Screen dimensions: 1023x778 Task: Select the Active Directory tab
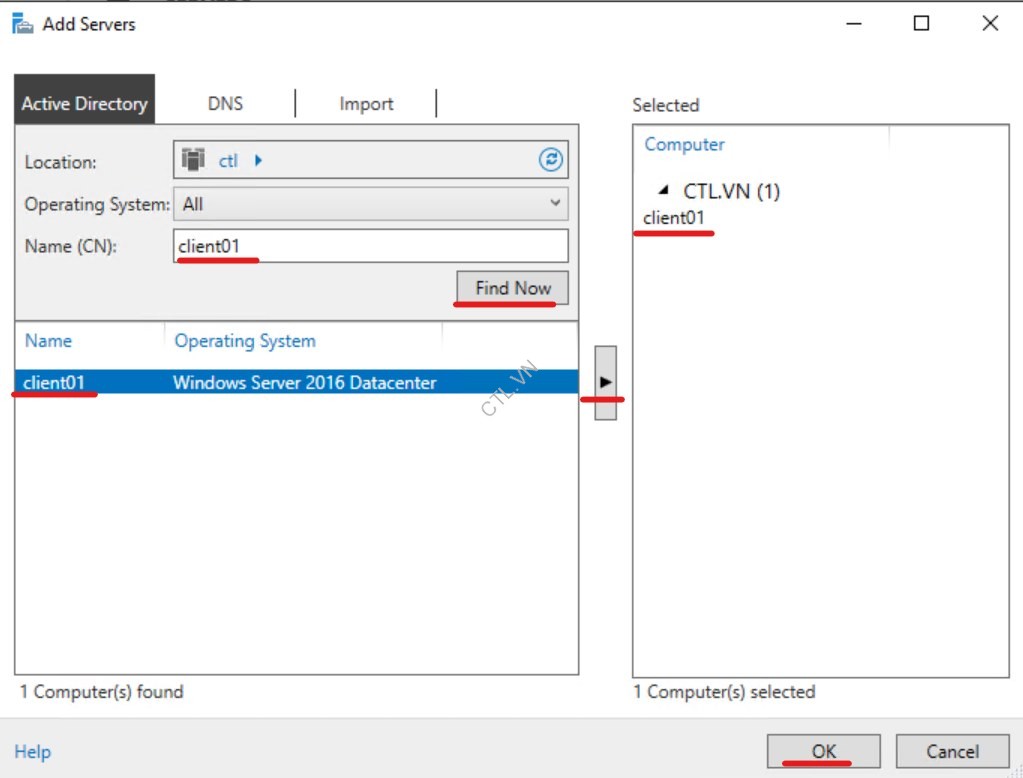tap(84, 101)
